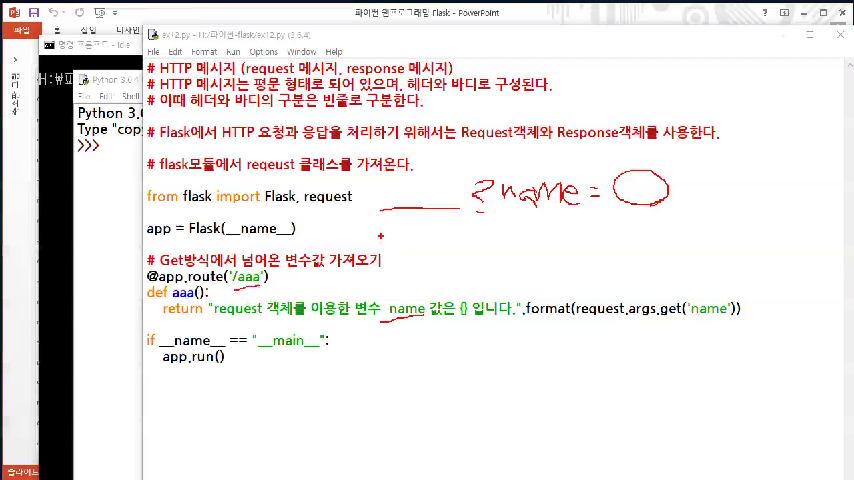Open the File menu in ex12.py editor
This screenshot has width=854, height=480.
pos(153,52)
